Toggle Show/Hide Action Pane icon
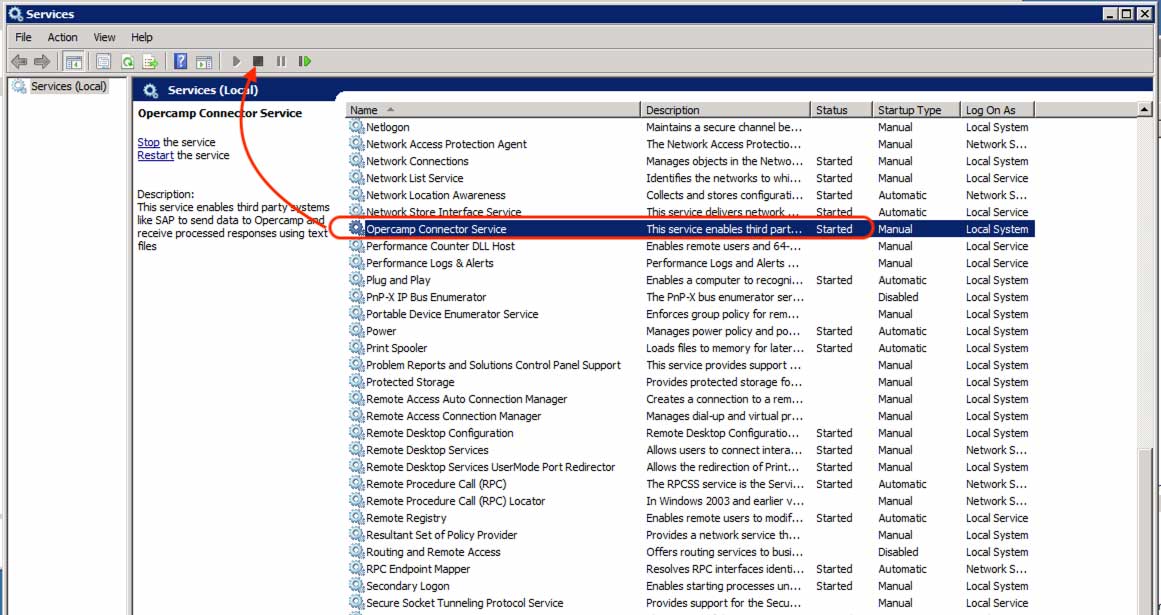1161x615 pixels. tap(204, 62)
